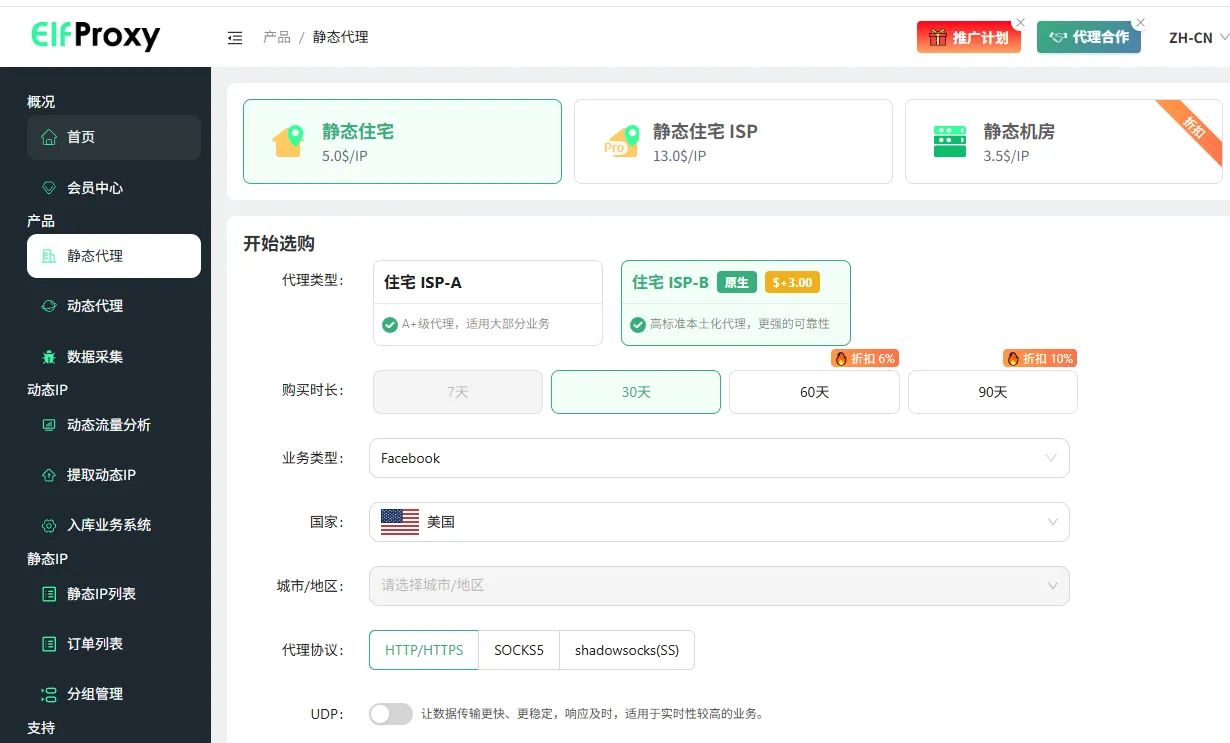The height and width of the screenshot is (743, 1230).
Task: Open the 订单列表 page
Action: coord(85,644)
